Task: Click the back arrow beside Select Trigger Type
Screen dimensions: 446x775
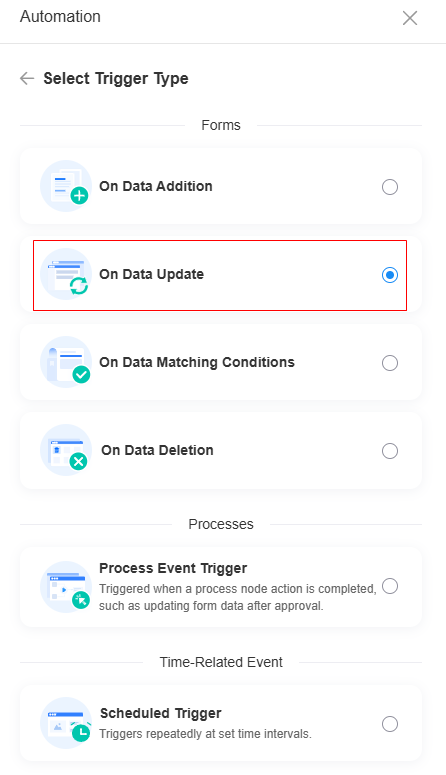Action: [x=27, y=78]
